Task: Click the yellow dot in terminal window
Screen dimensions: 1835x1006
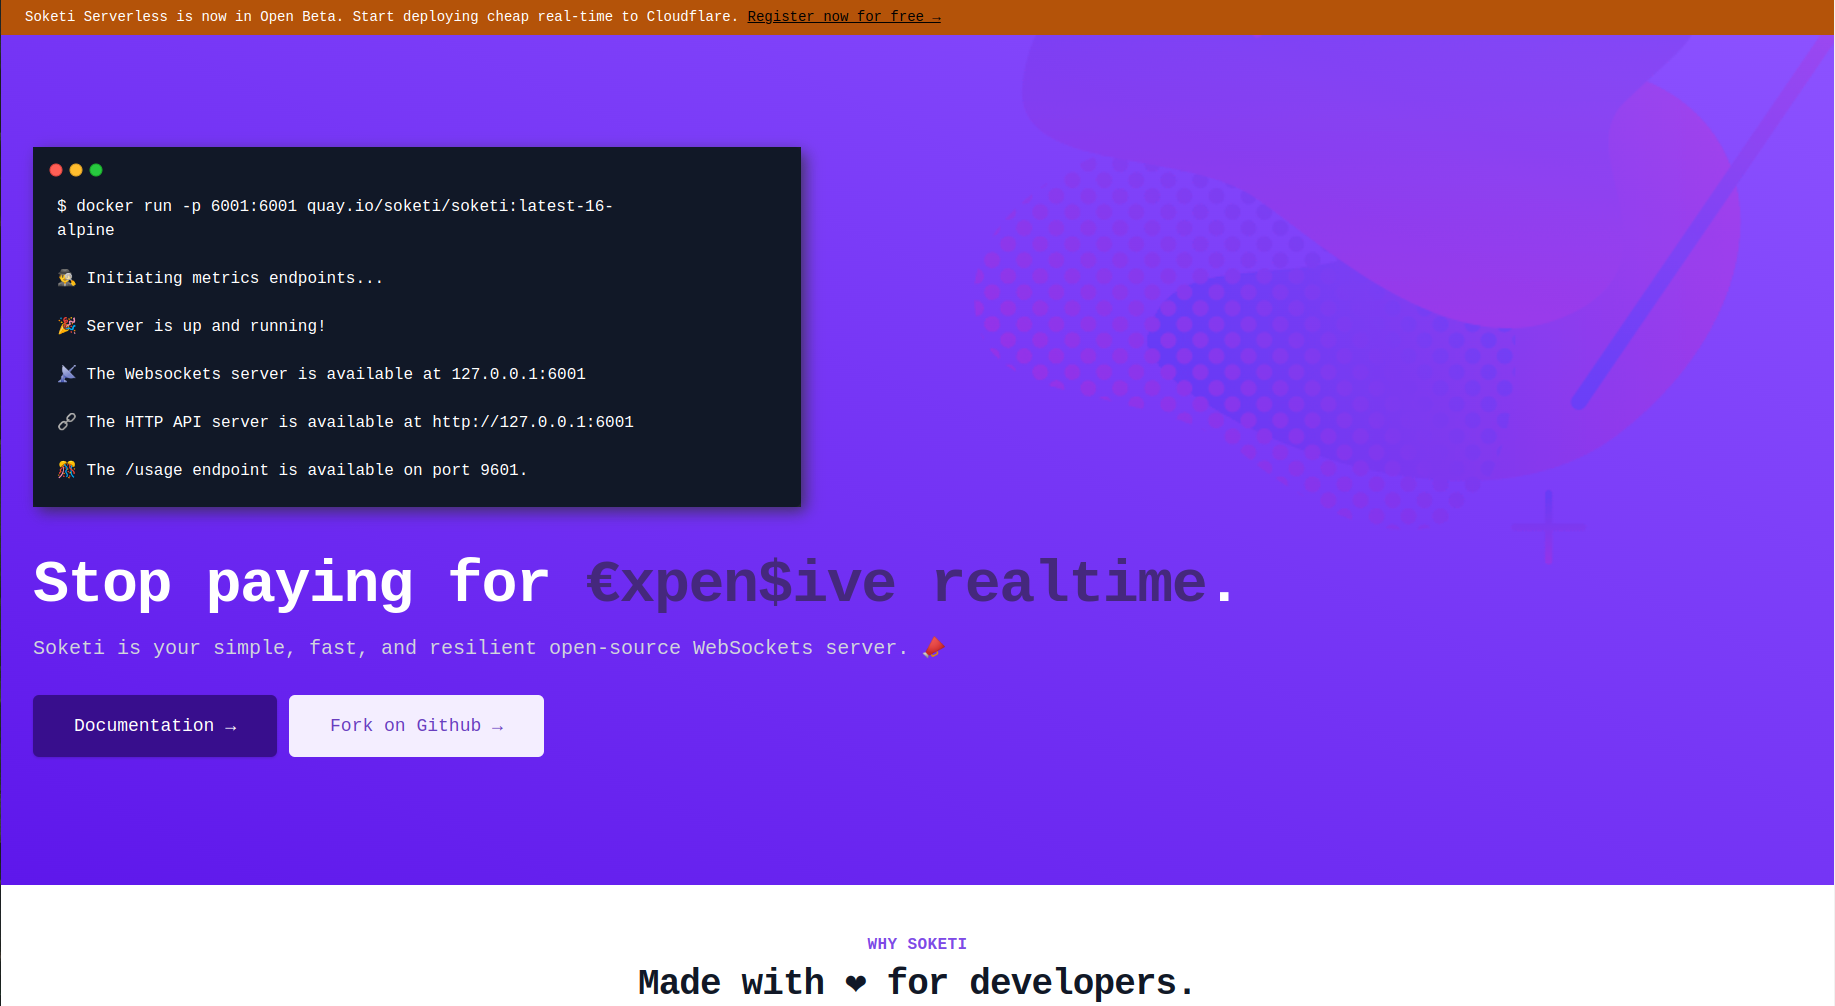Action: pos(76,170)
